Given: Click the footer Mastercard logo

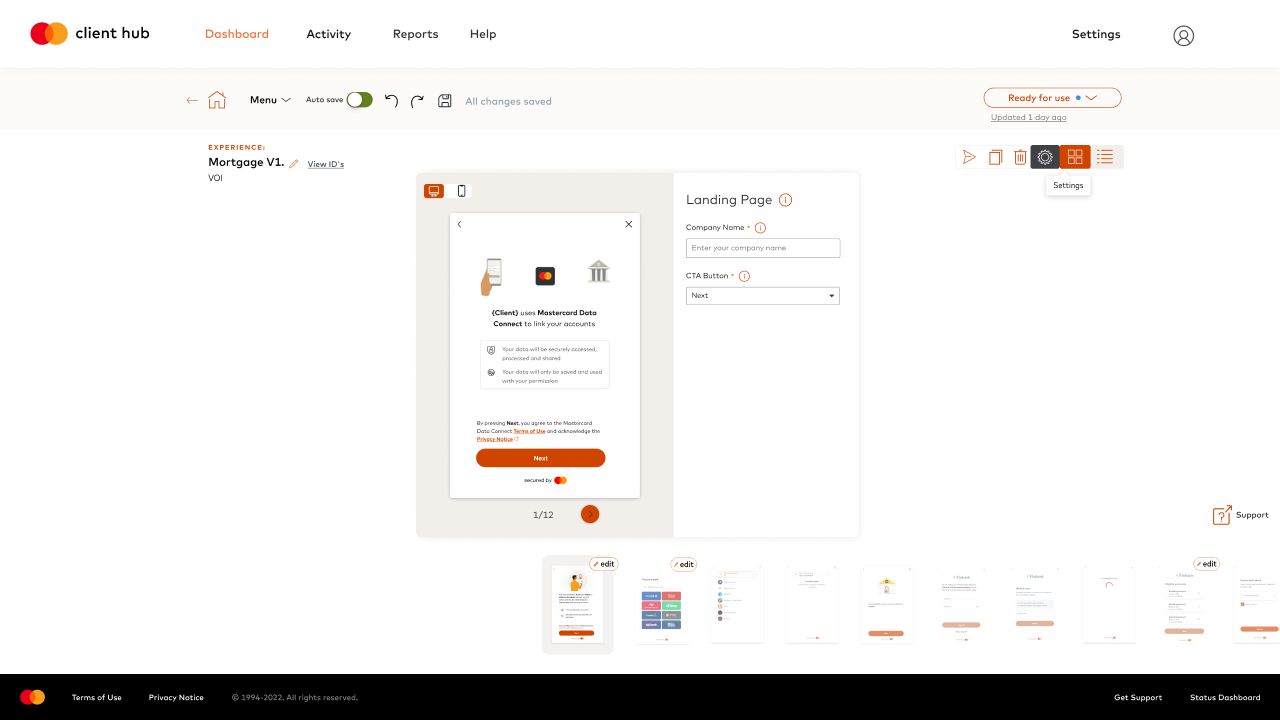Looking at the screenshot, I should coord(32,697).
